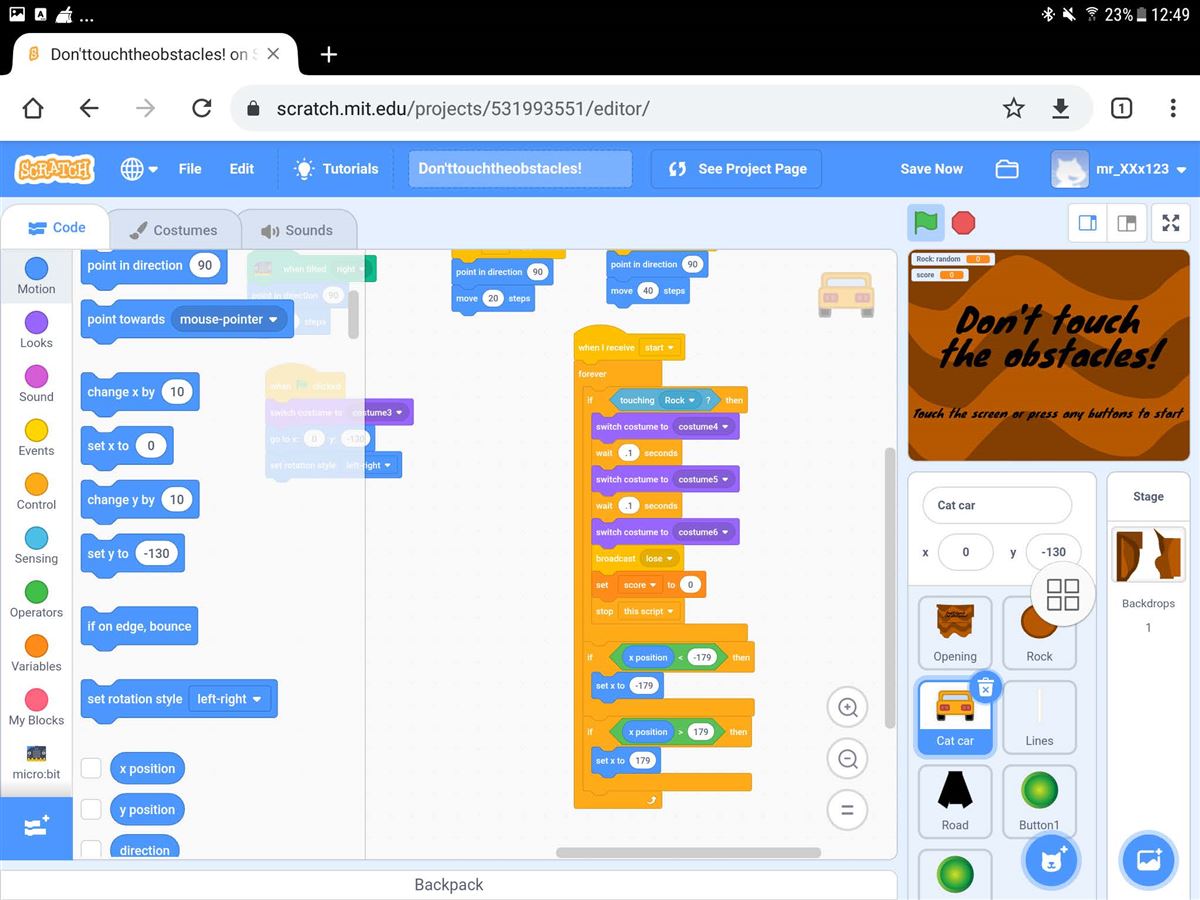Screen dimensions: 1200x900
Task: Zoom out of the code workspace
Action: [847, 759]
